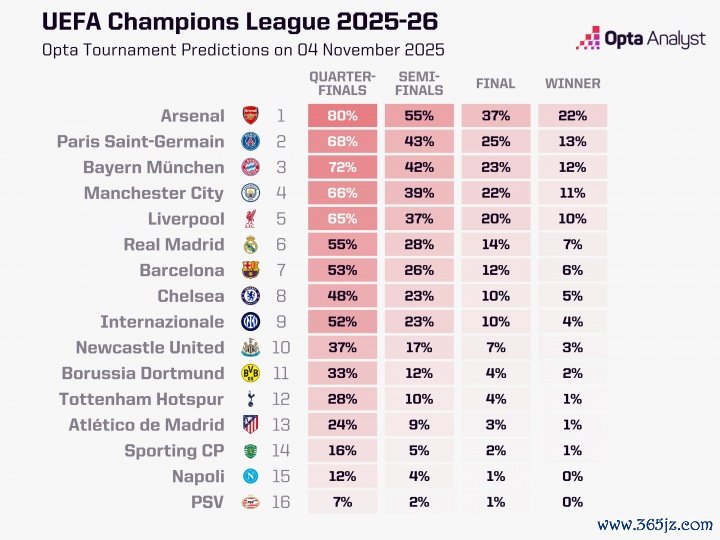
Task: Select the Napoli club icon
Action: 249,476
